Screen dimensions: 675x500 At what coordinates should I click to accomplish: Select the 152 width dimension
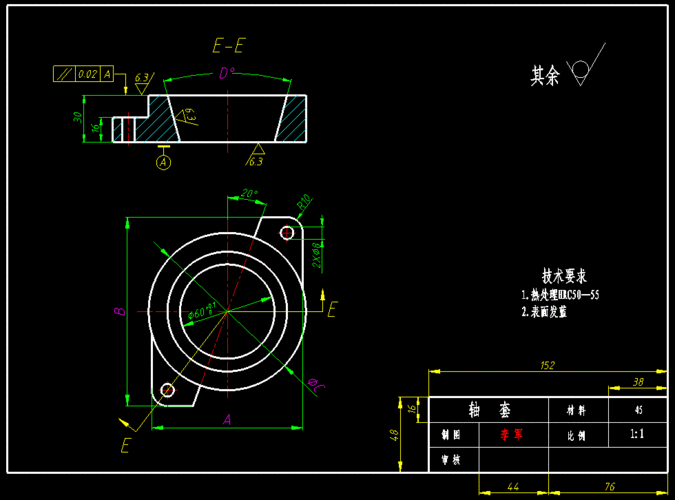[546, 366]
